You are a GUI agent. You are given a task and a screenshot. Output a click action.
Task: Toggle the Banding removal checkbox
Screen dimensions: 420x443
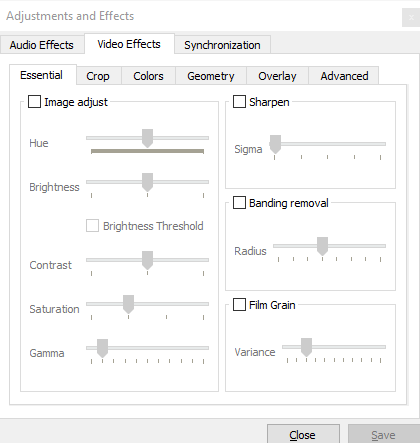pos(239,203)
